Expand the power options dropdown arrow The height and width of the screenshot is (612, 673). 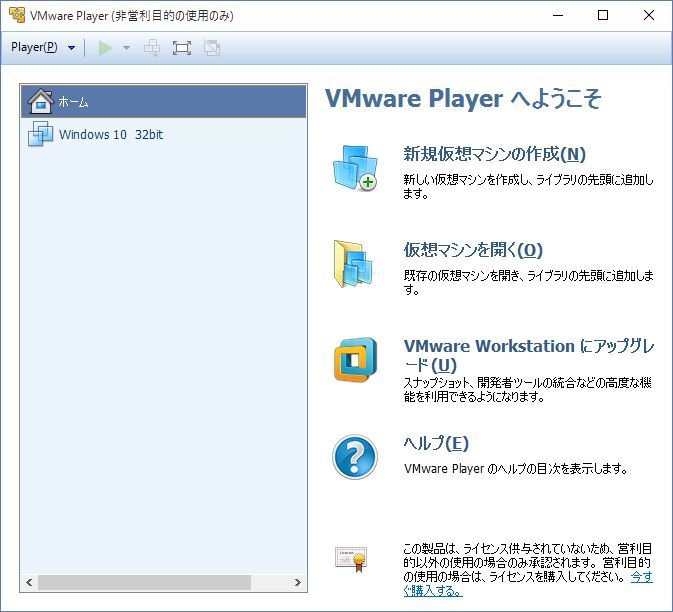click(x=126, y=48)
